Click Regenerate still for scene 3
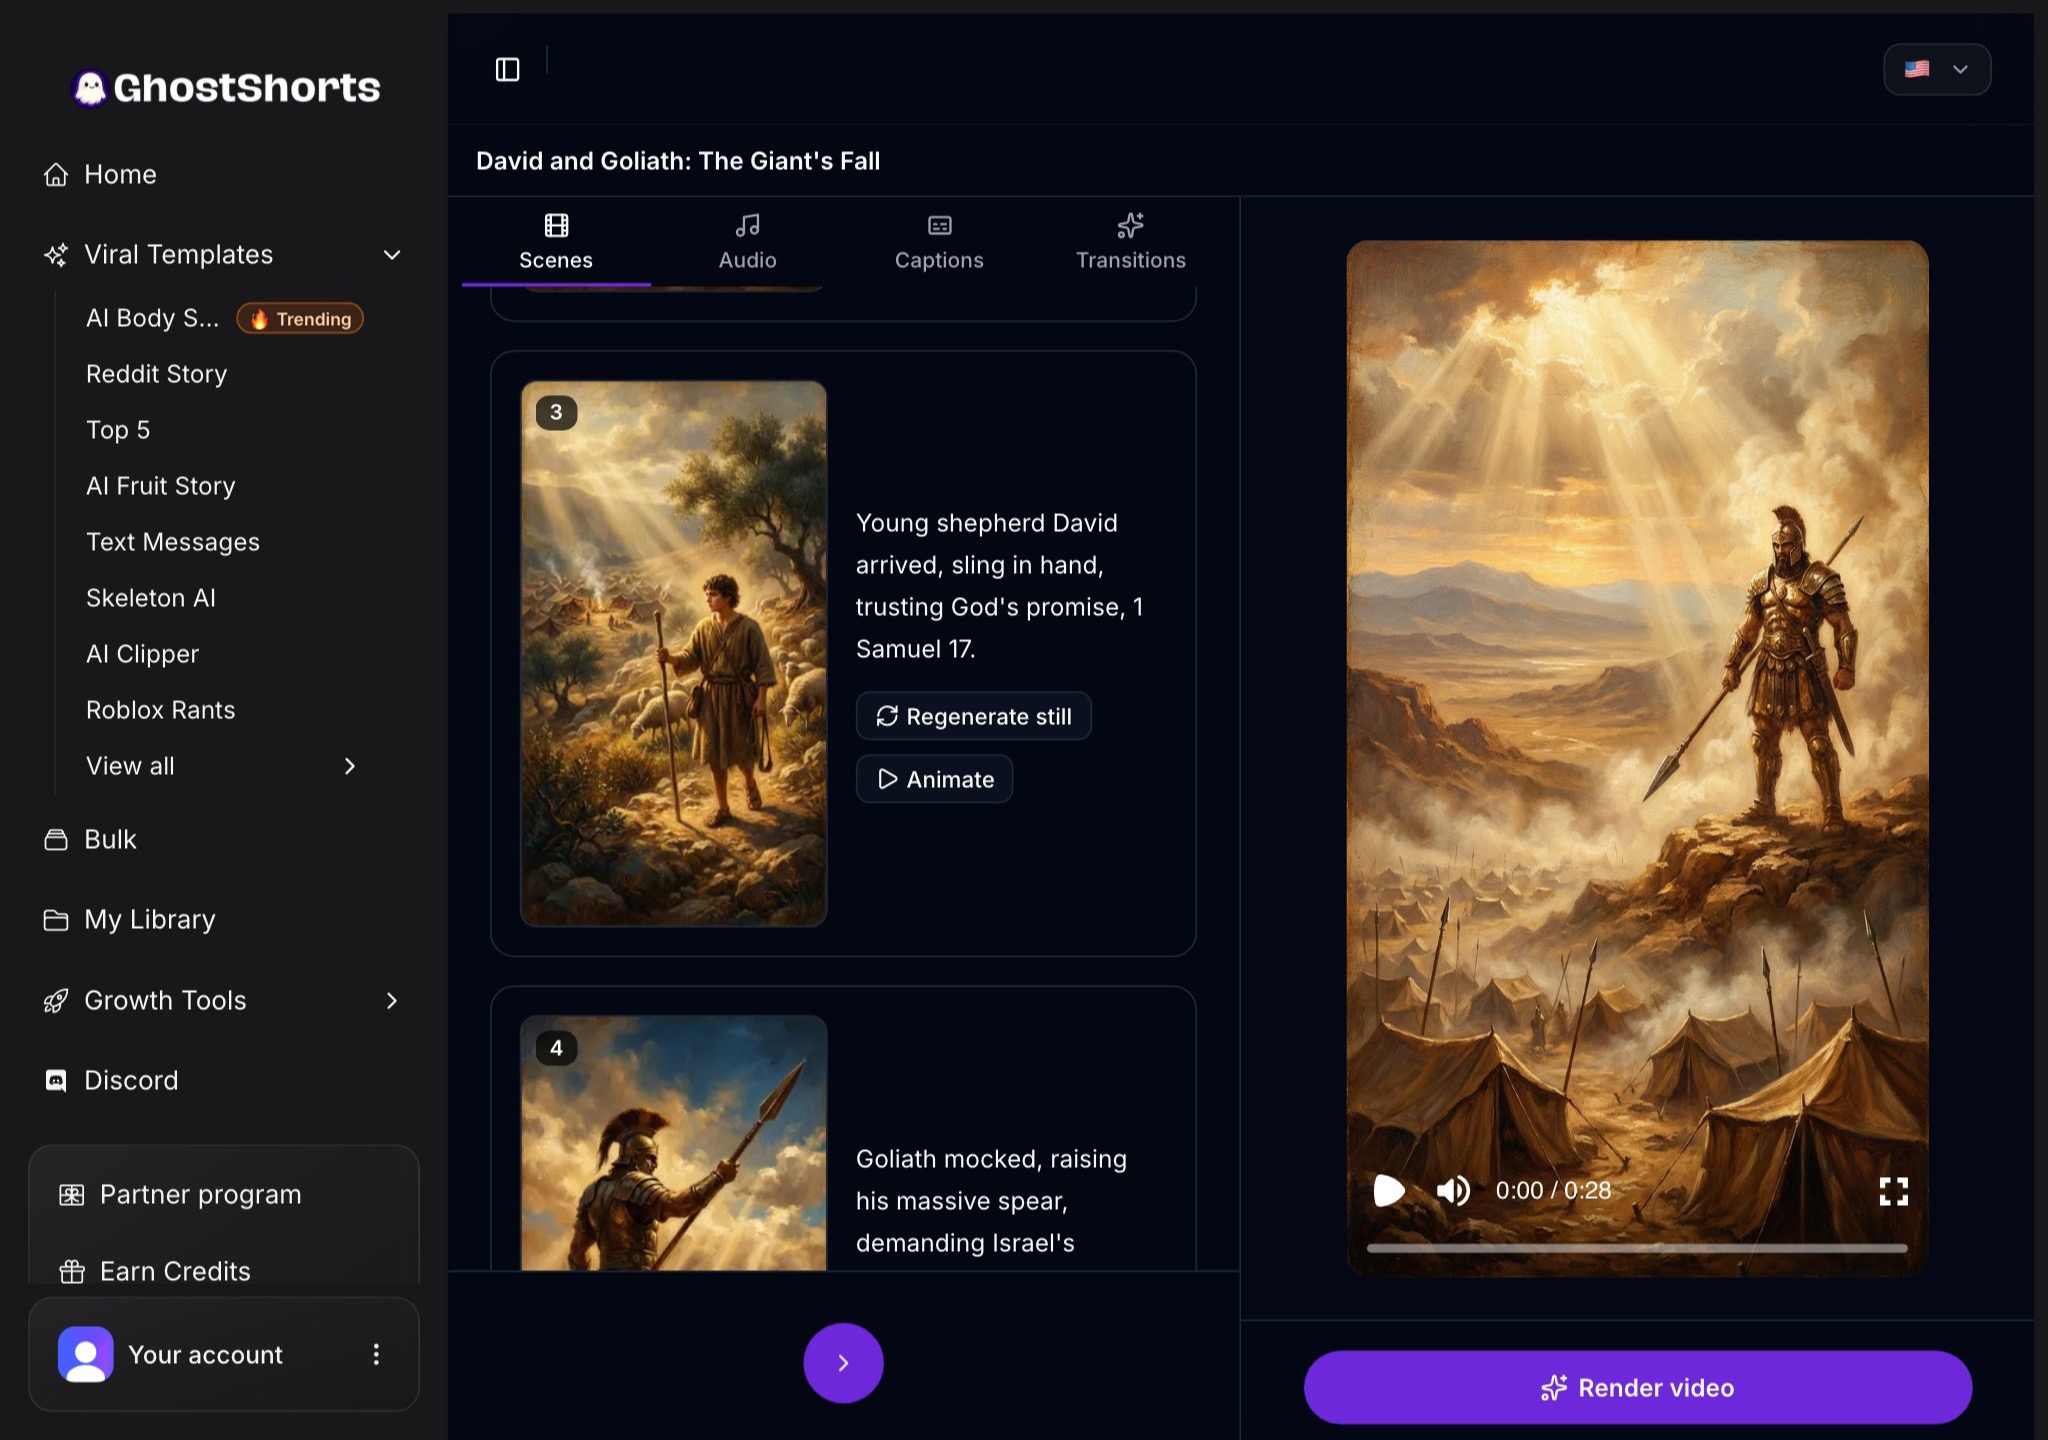The height and width of the screenshot is (1440, 2048). click(973, 716)
